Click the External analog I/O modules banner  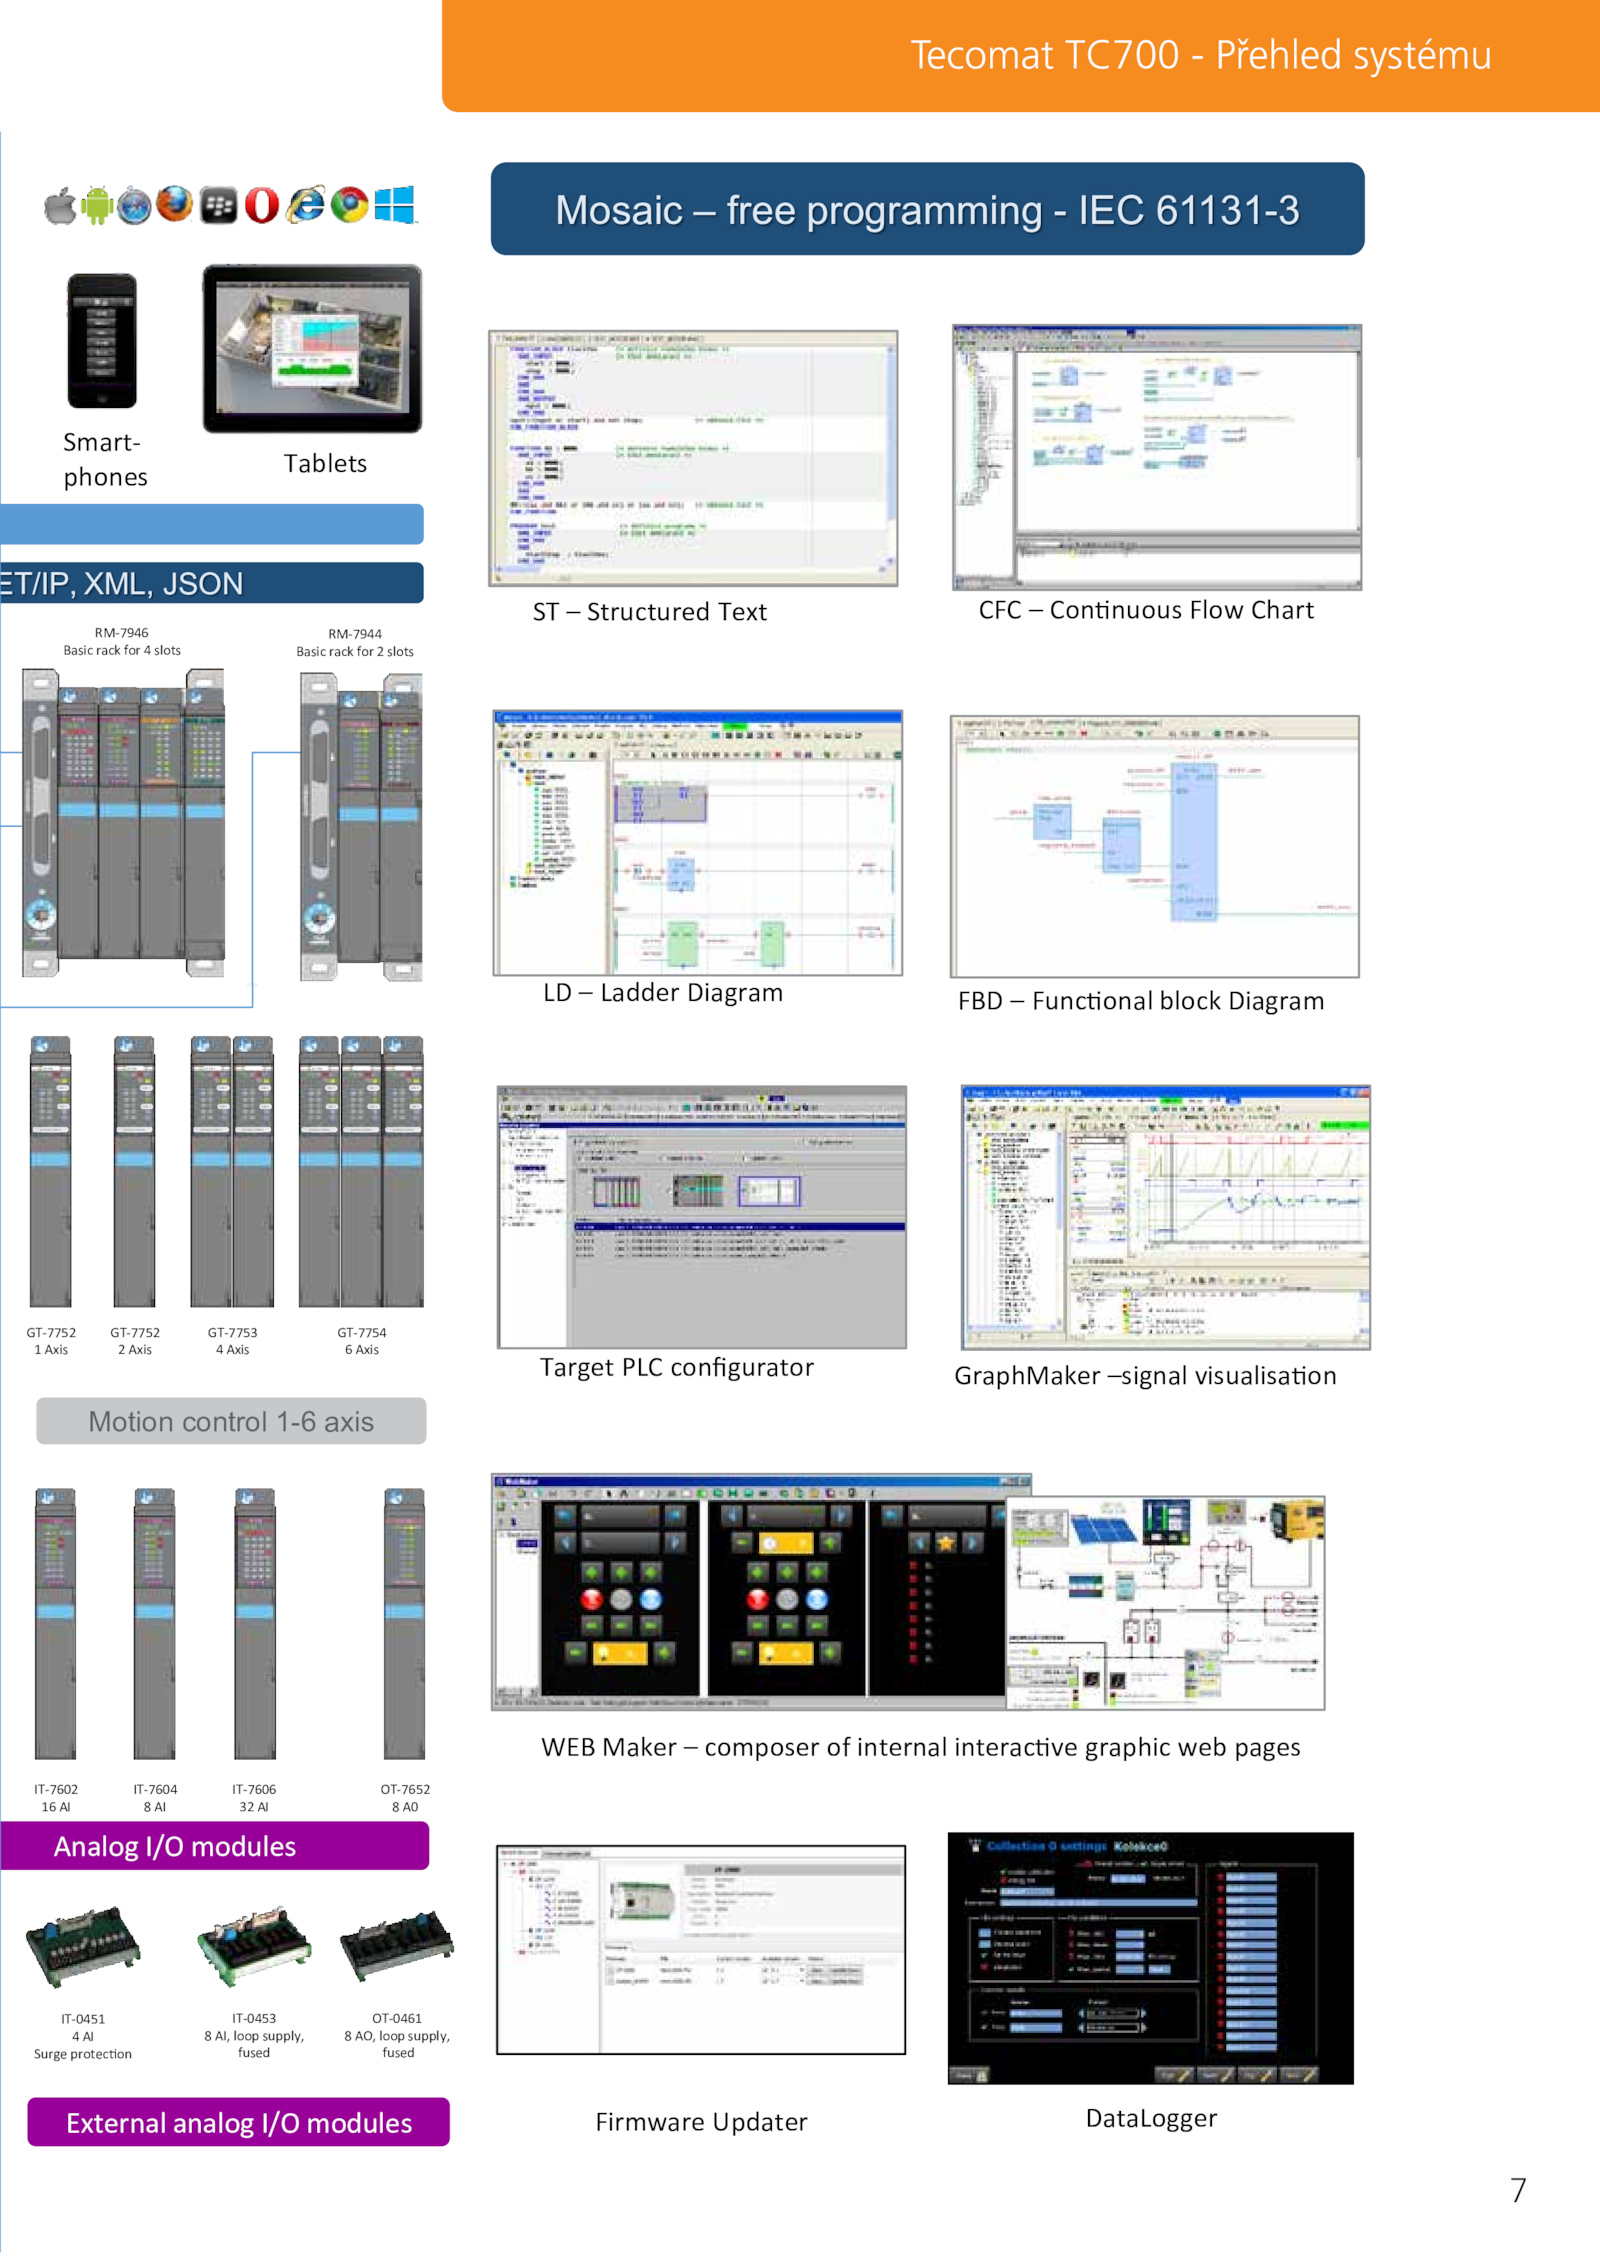[238, 2122]
